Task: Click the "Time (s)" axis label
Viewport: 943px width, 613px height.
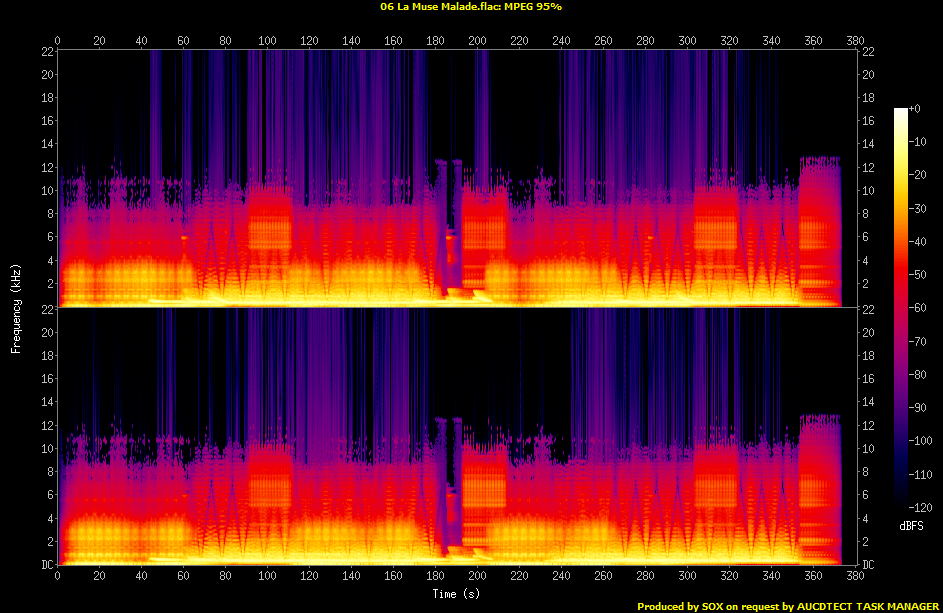Action: click(458, 594)
